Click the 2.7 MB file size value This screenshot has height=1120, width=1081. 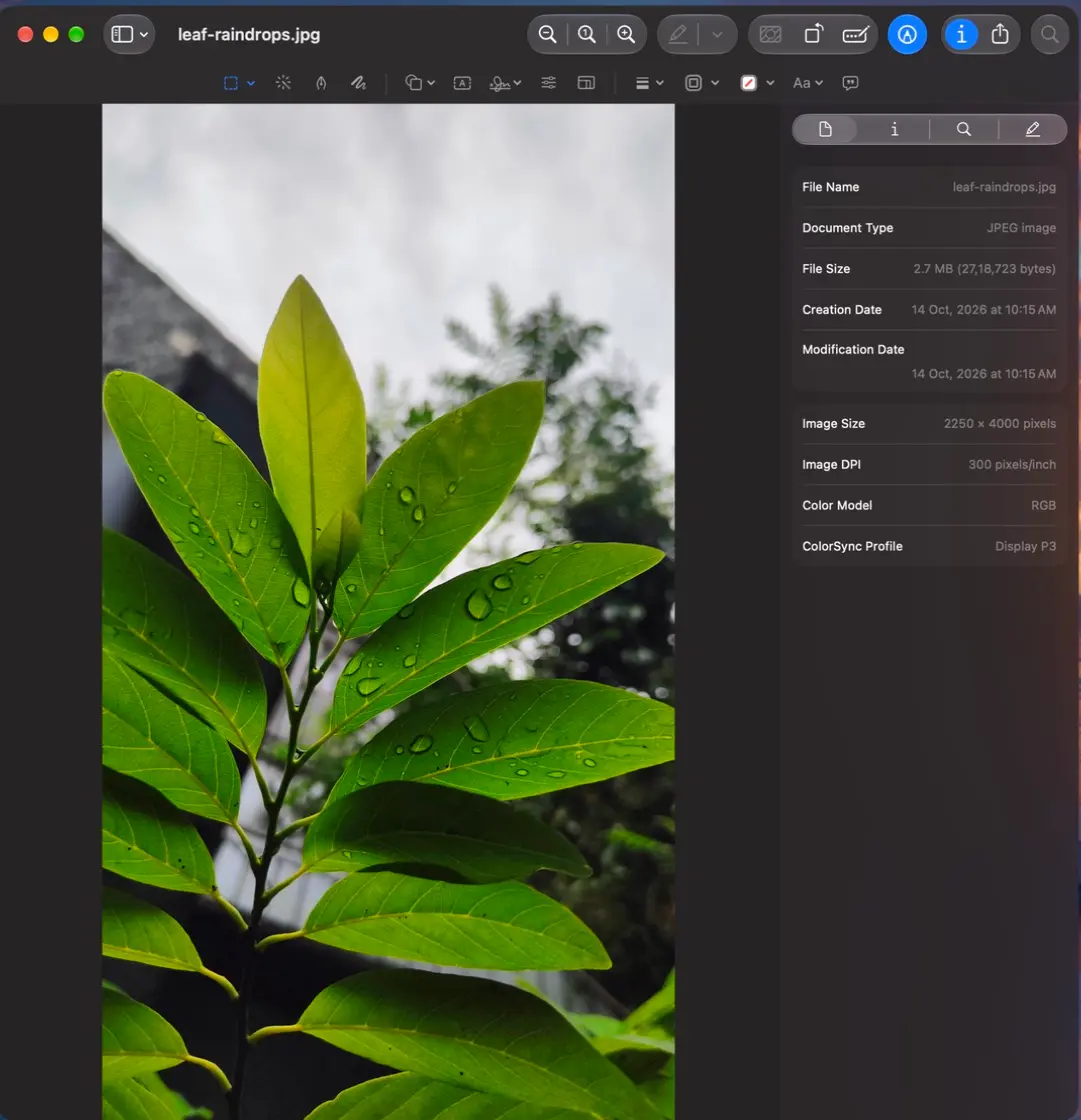coord(984,269)
